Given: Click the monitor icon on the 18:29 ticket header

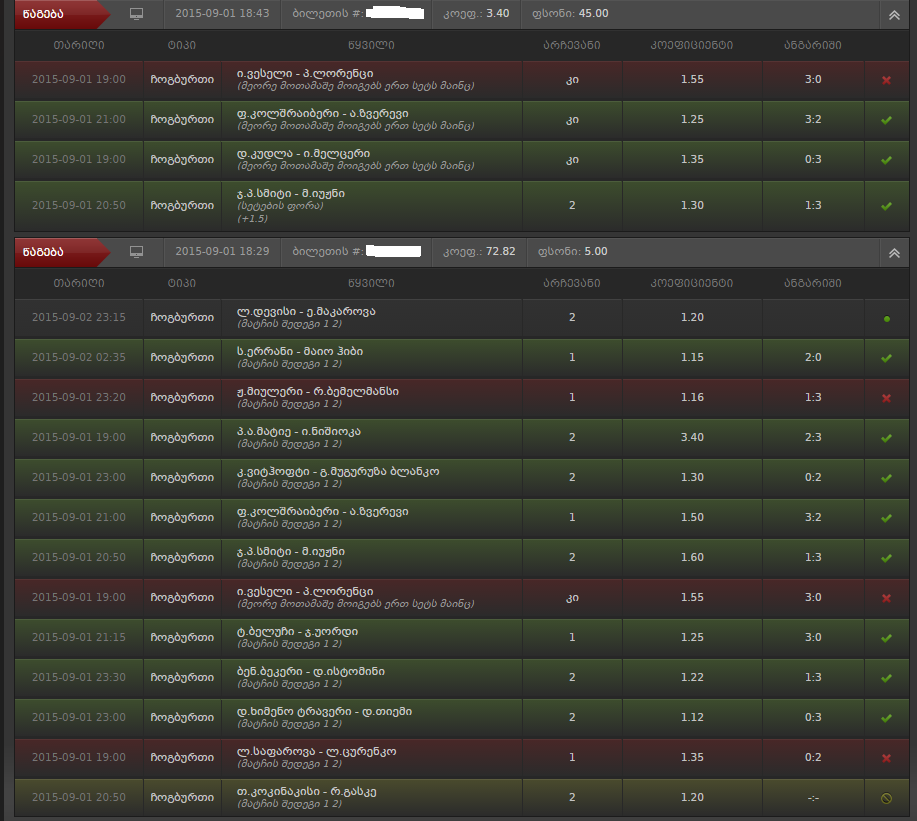Looking at the screenshot, I should [136, 252].
